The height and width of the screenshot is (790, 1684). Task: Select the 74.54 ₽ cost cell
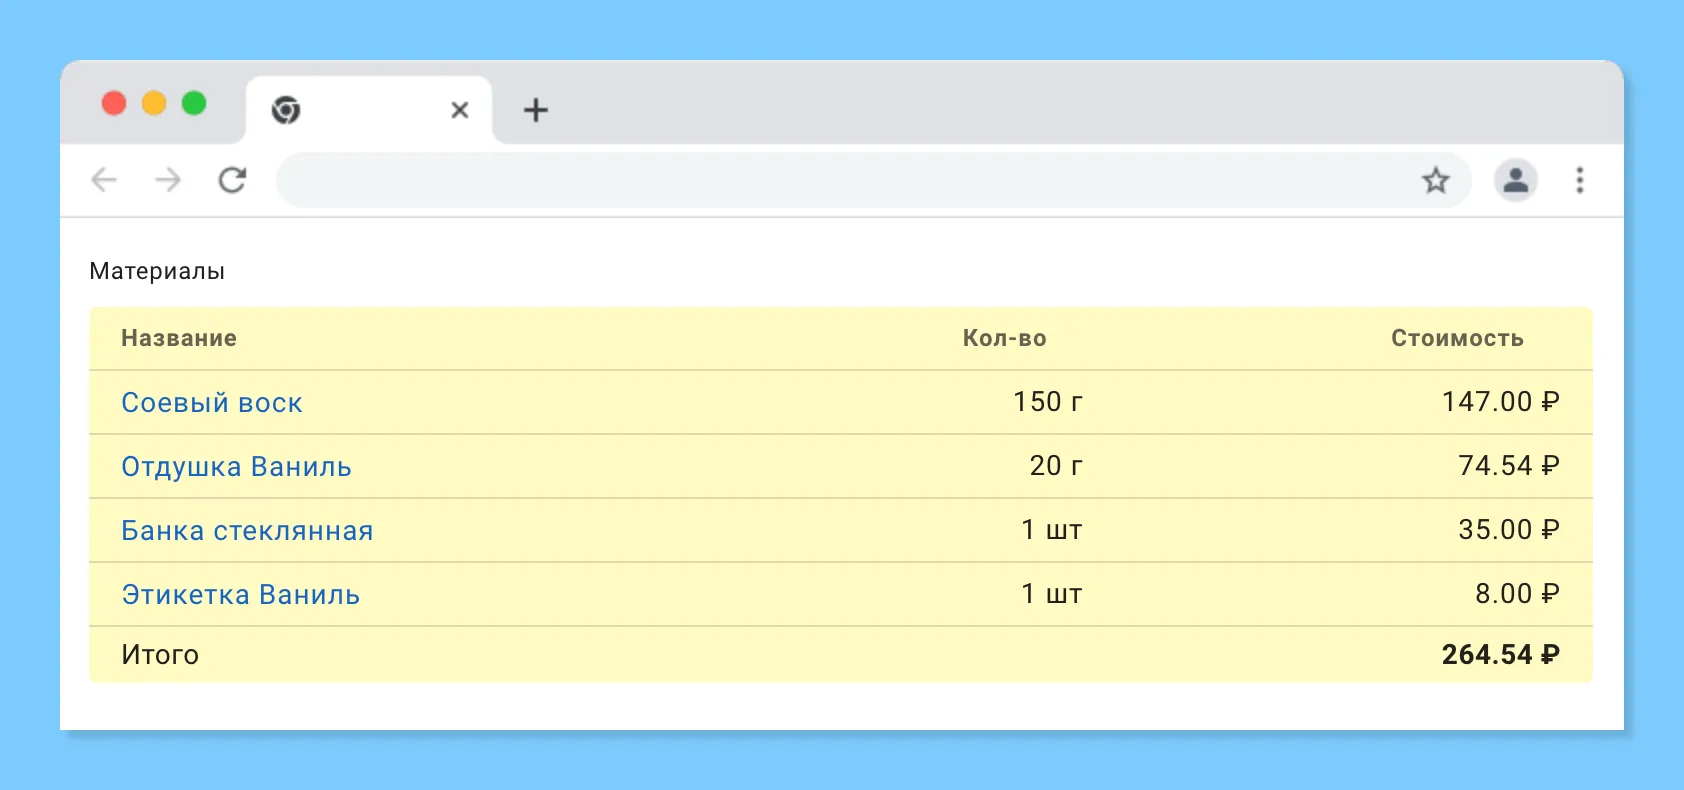(1509, 466)
